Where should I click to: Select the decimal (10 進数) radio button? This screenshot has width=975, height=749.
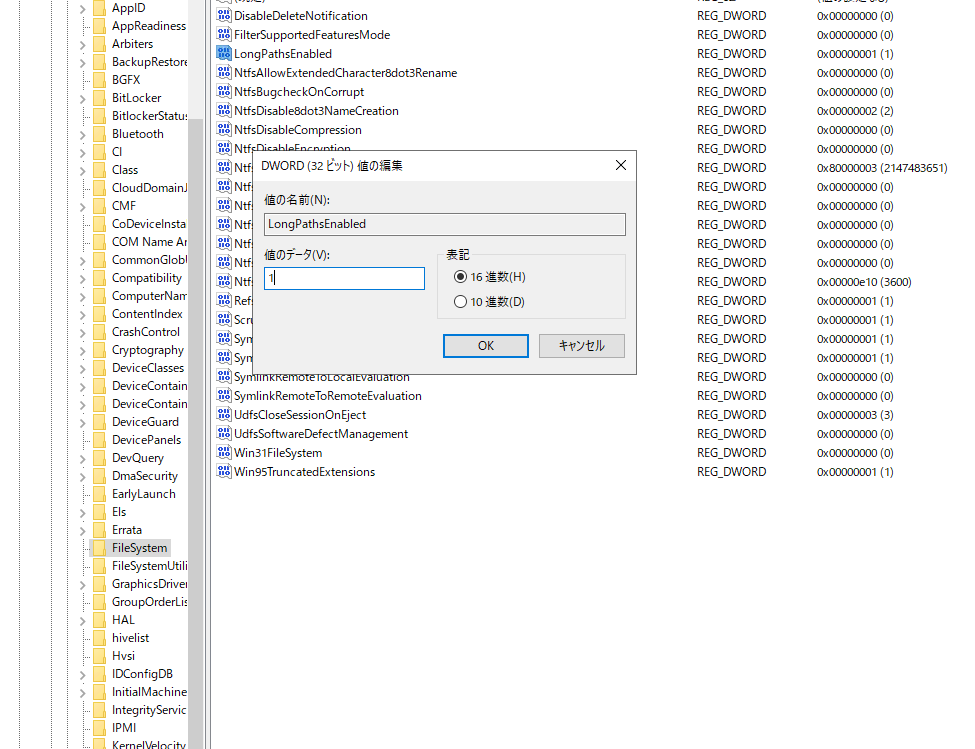[x=460, y=301]
